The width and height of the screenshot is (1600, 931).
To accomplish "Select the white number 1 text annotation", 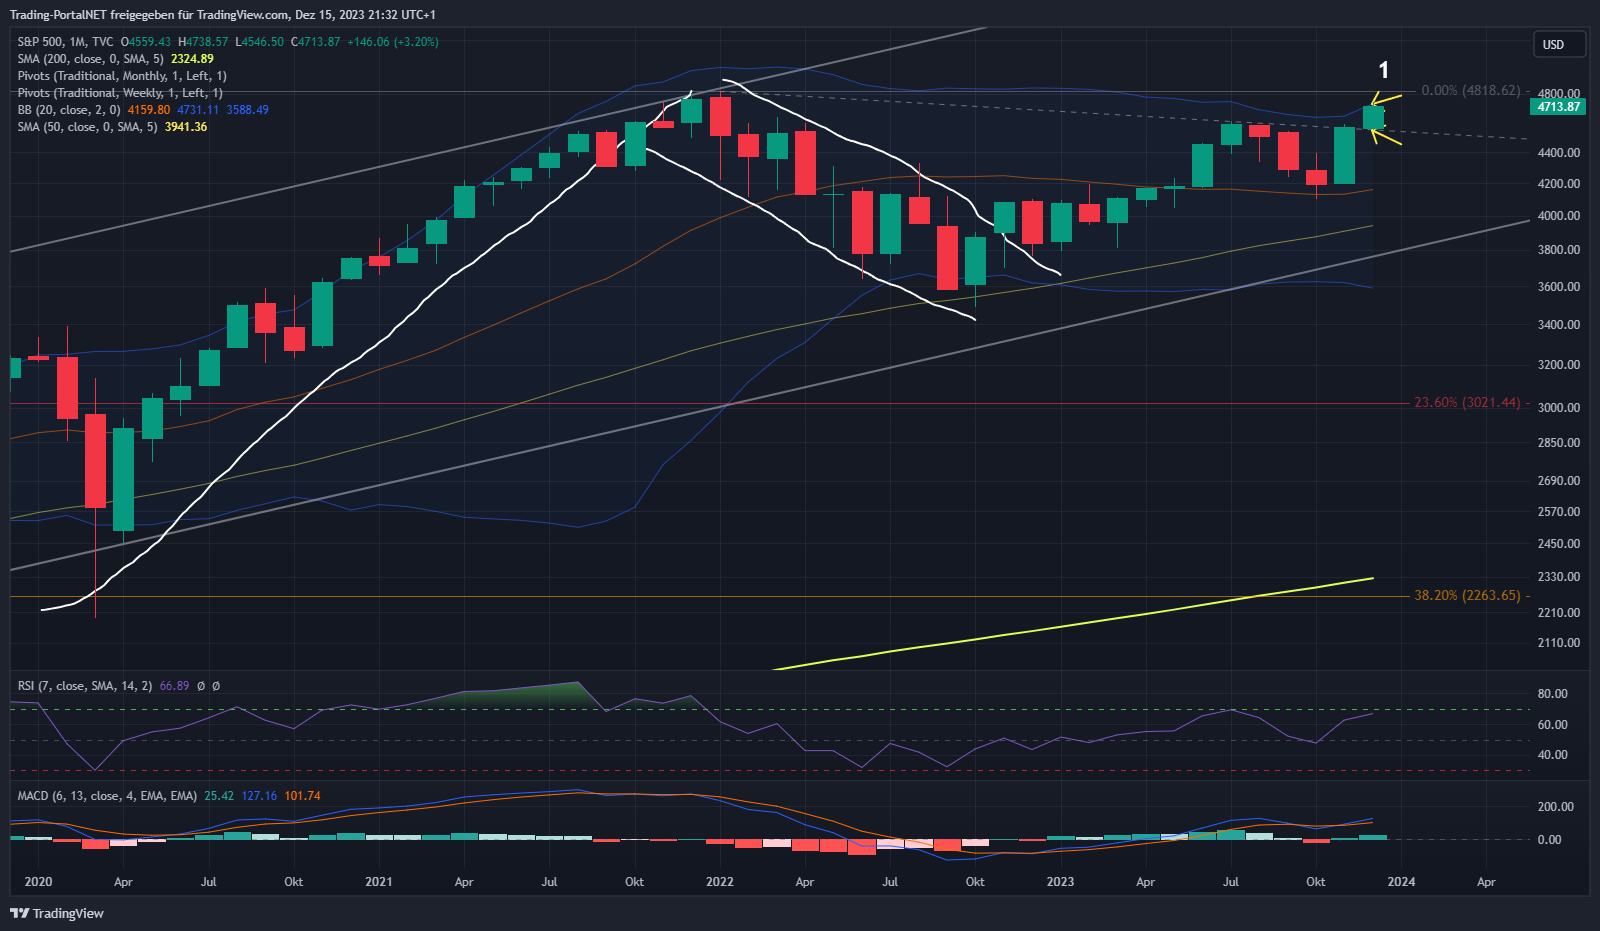I will click(1384, 70).
